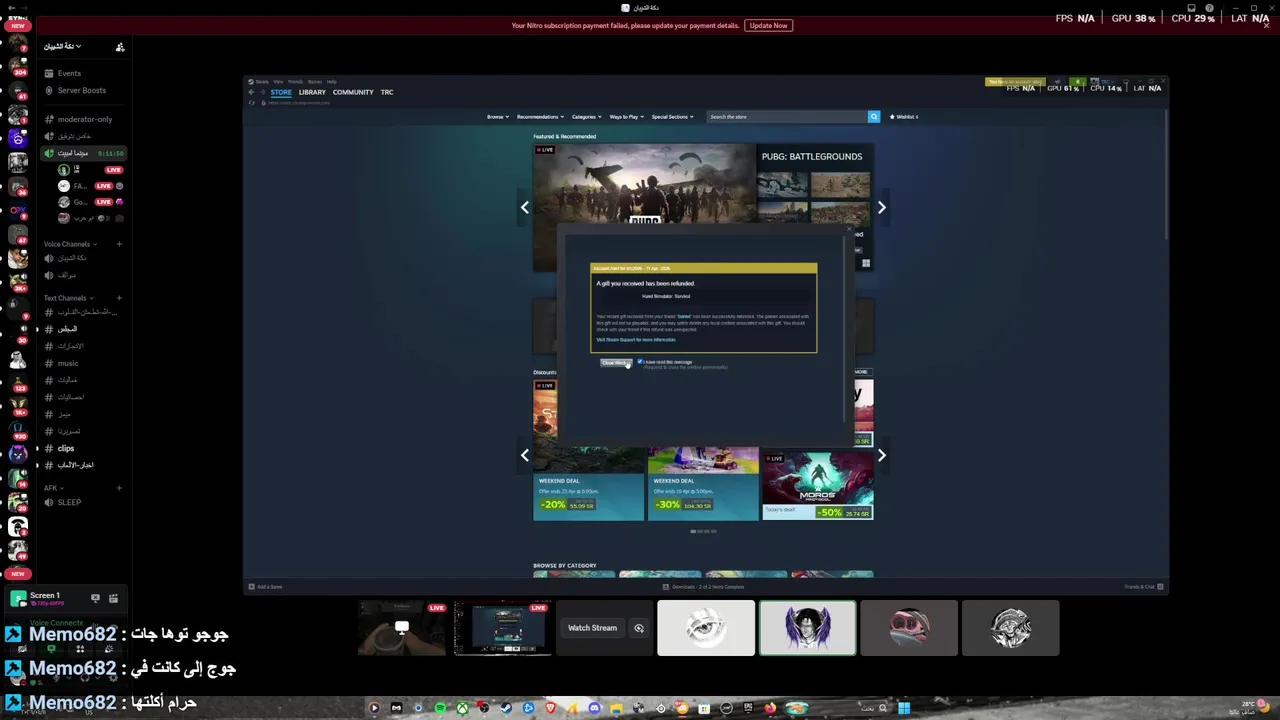Open the Events entry

coord(69,73)
